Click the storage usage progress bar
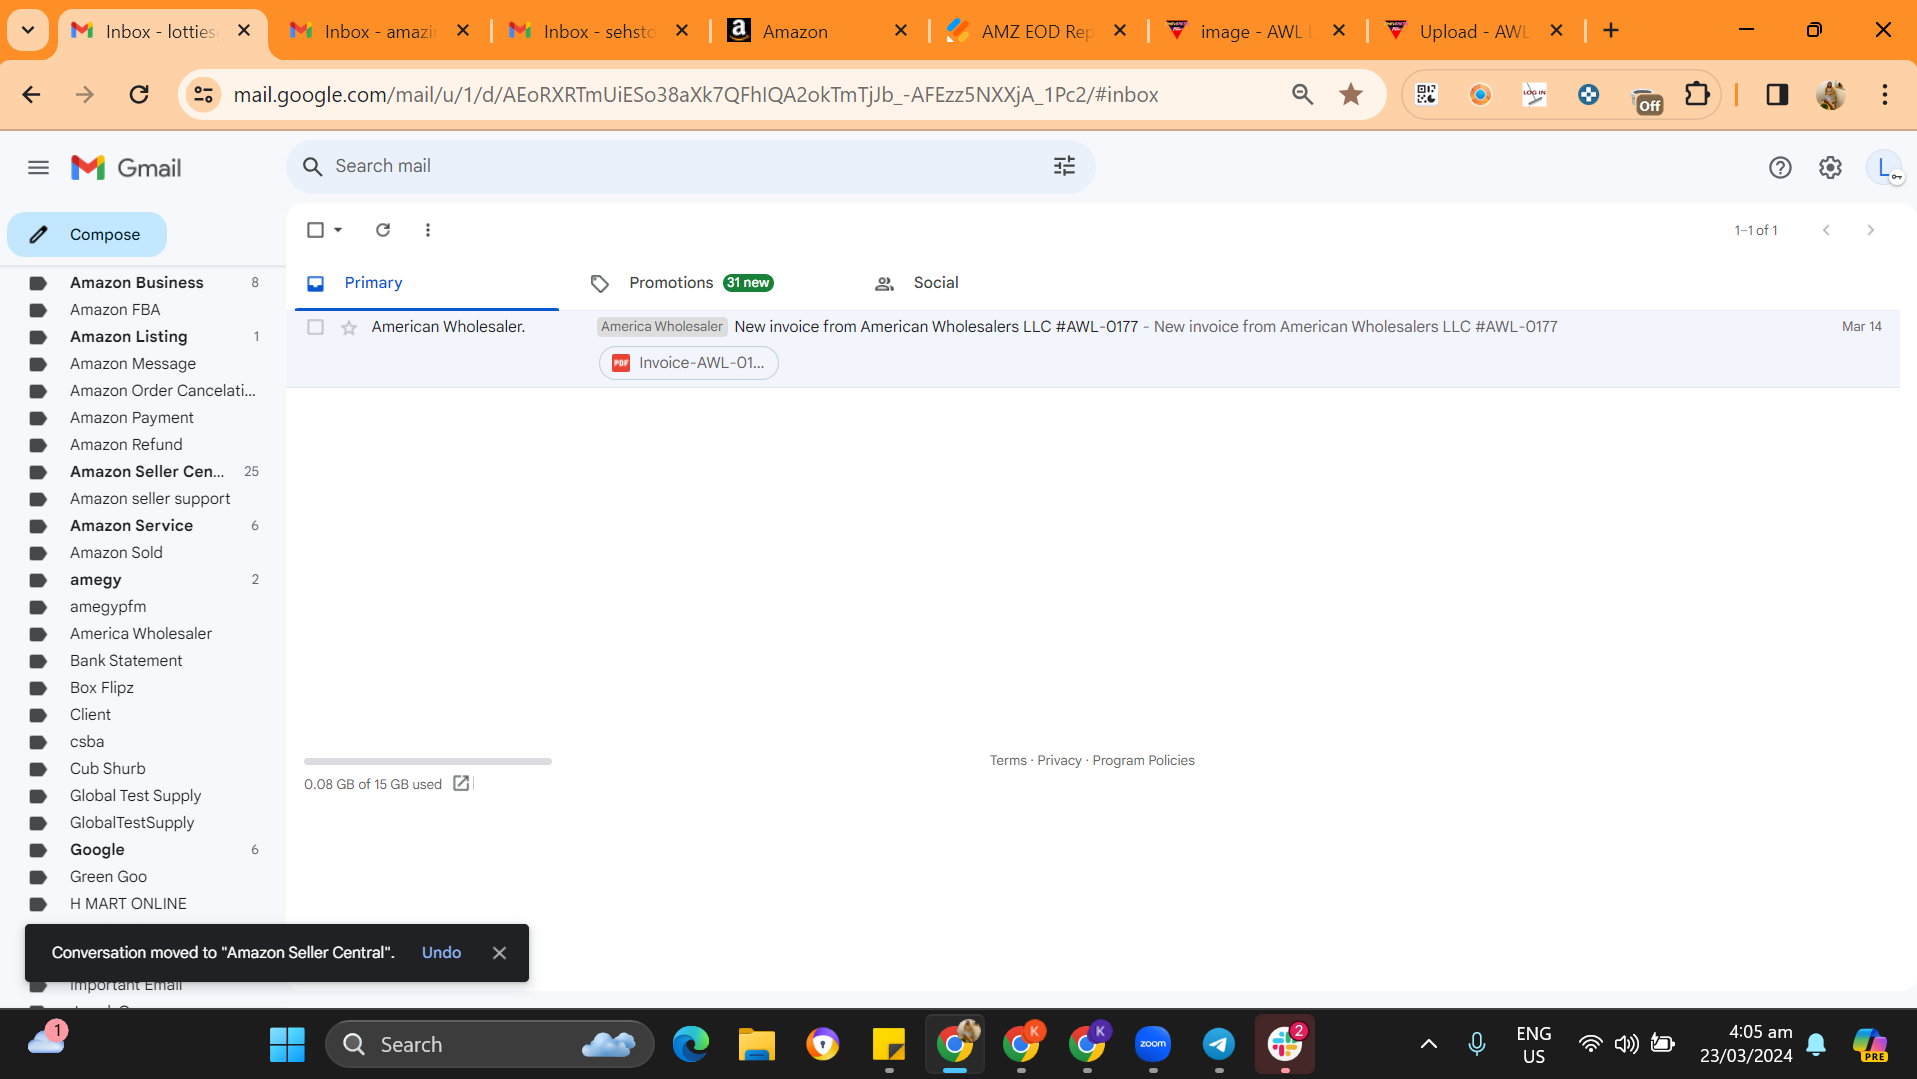This screenshot has width=1917, height=1079. [428, 762]
